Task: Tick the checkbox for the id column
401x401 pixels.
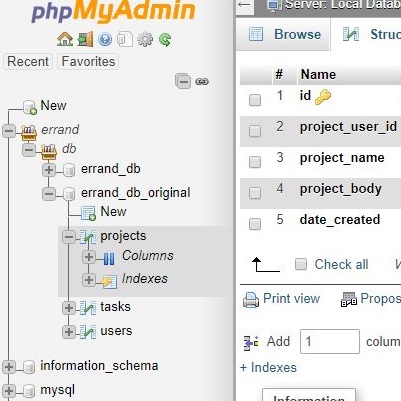Action: point(255,100)
